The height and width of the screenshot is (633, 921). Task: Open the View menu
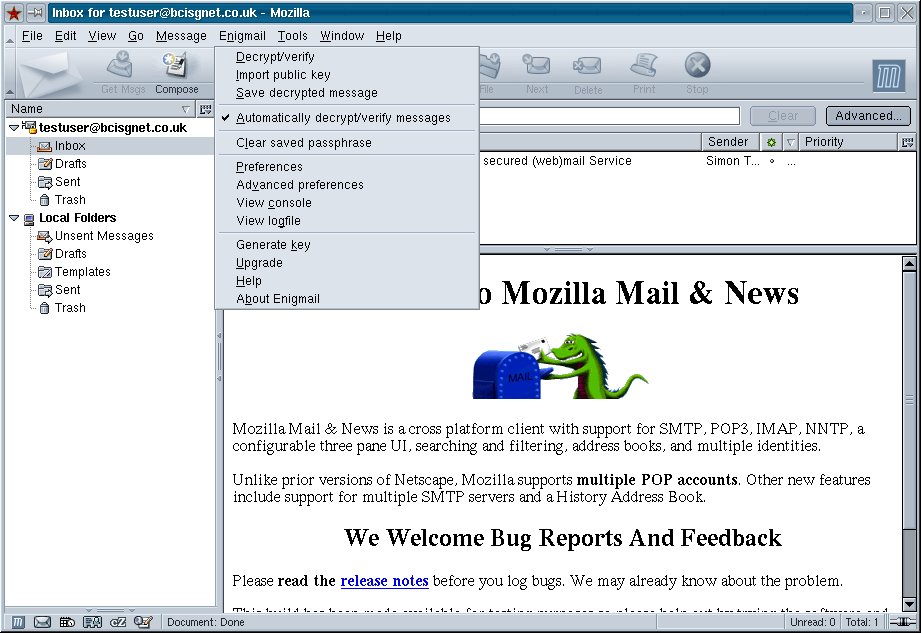pyautogui.click(x=102, y=36)
